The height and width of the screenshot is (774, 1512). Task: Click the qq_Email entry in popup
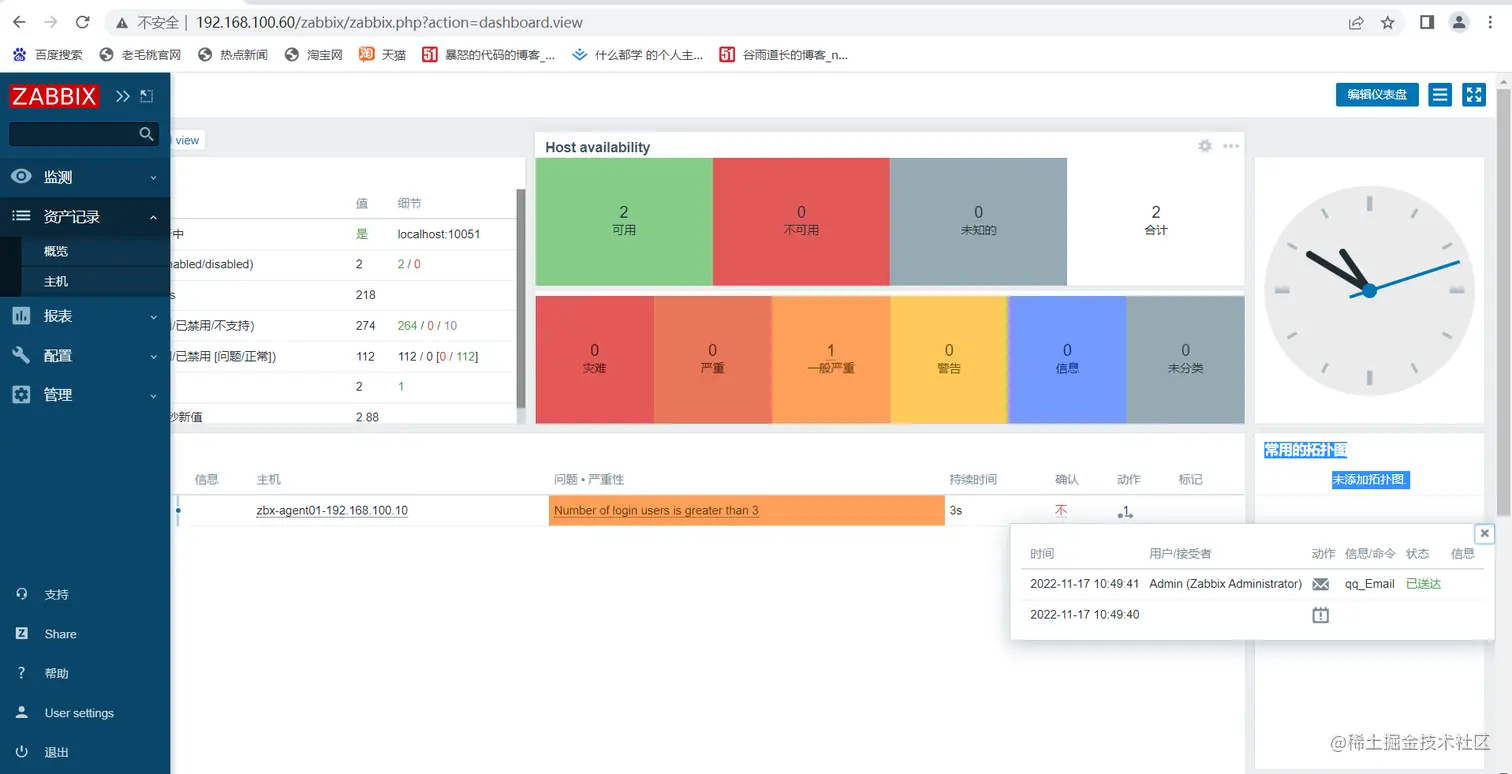pyautogui.click(x=1369, y=584)
